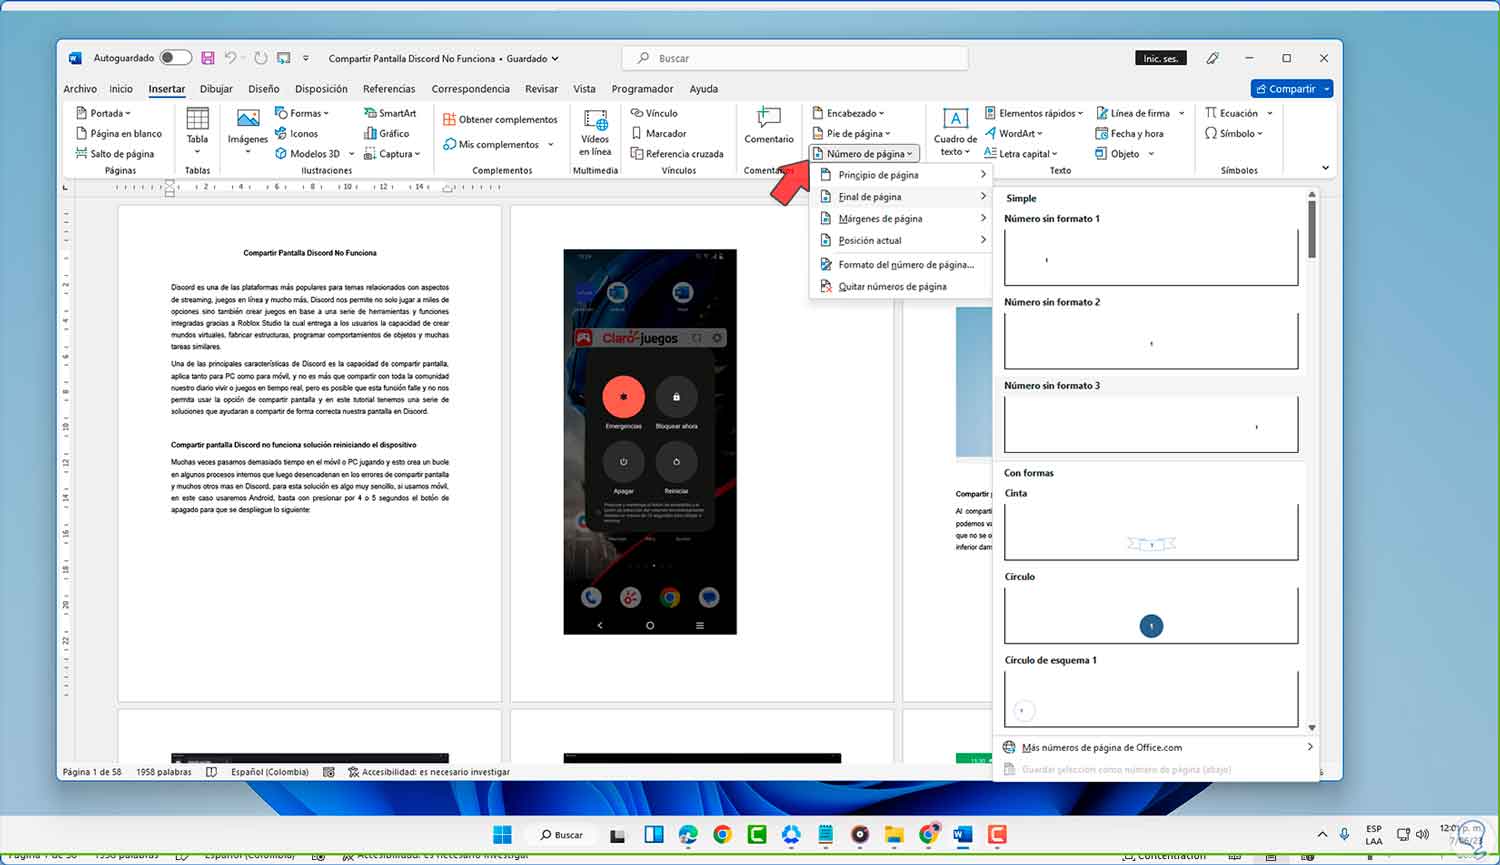1500x865 pixels.
Task: Open the Elementos rápidos dropdown
Action: click(x=1034, y=113)
